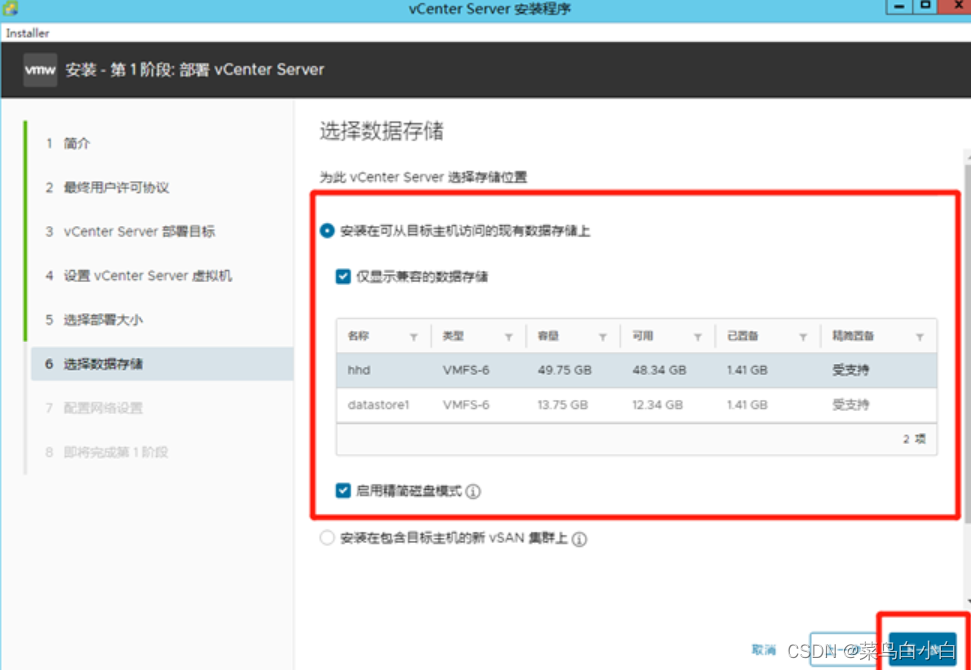The image size is (971, 670).
Task: Click the 可用 column header
Action: (643, 336)
